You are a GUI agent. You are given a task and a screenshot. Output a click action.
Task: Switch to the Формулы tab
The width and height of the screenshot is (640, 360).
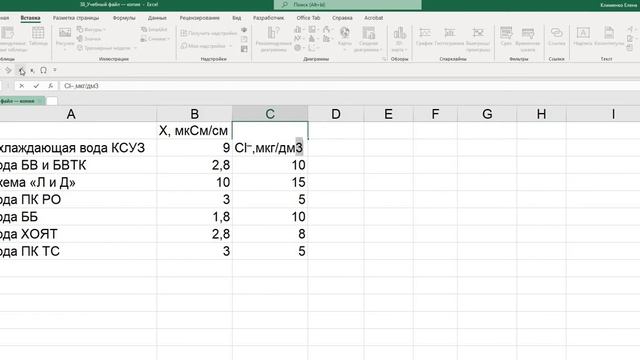pos(124,18)
